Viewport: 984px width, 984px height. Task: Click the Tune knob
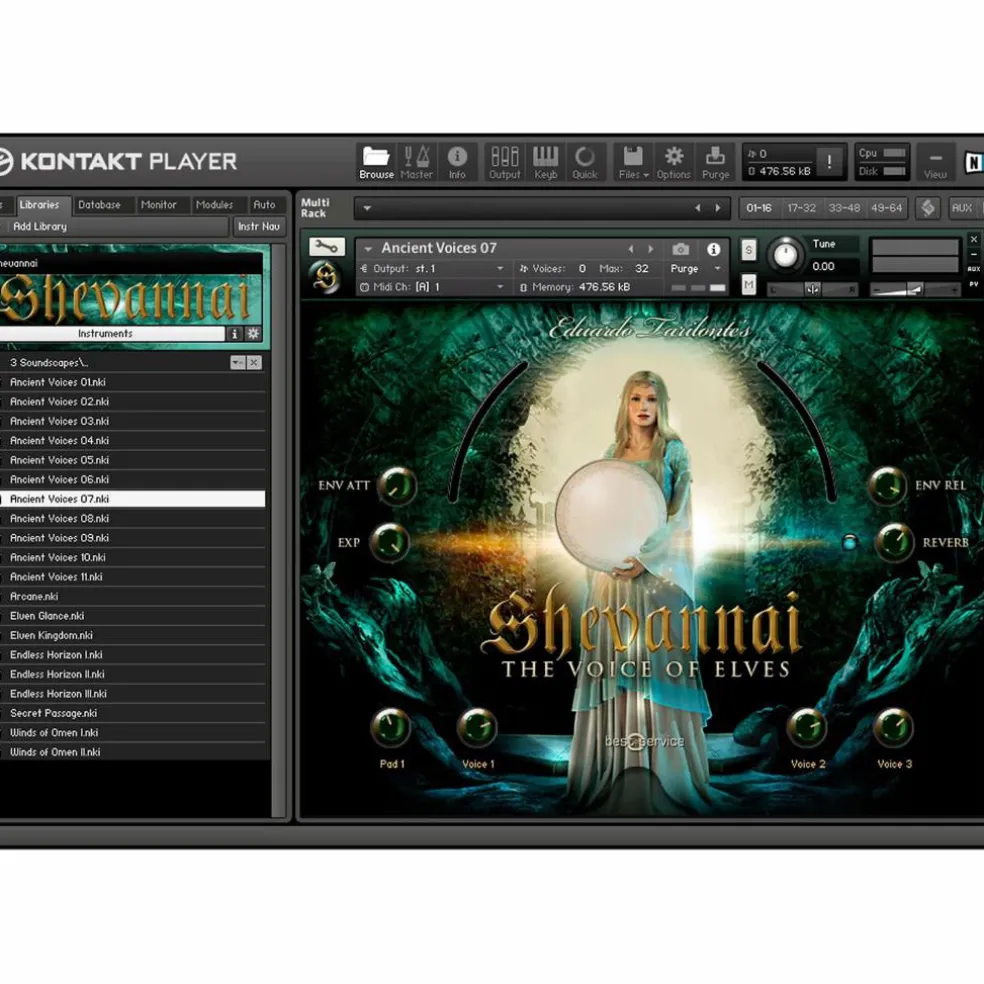click(x=785, y=255)
